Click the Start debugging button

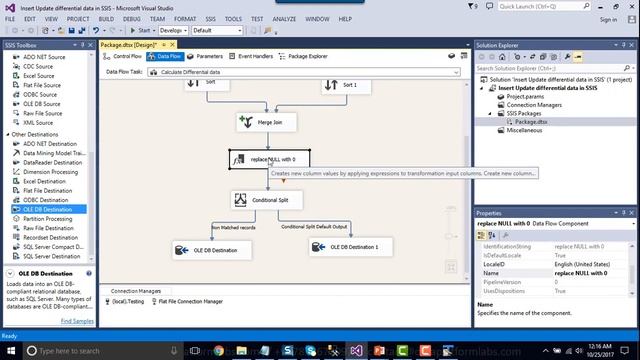[140, 31]
